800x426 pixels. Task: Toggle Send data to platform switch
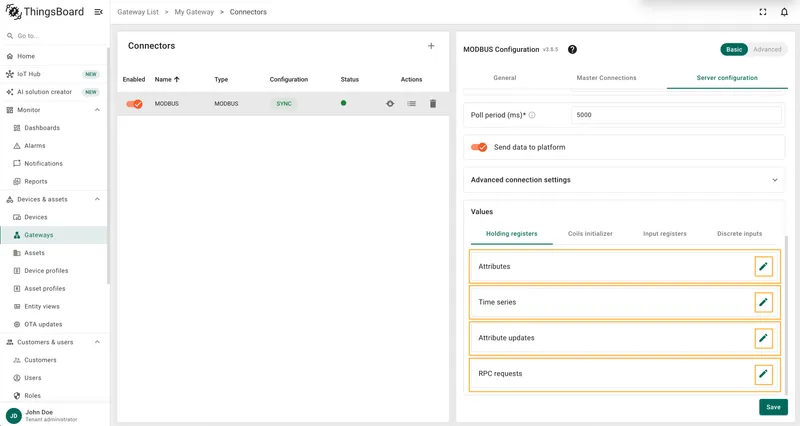point(479,147)
